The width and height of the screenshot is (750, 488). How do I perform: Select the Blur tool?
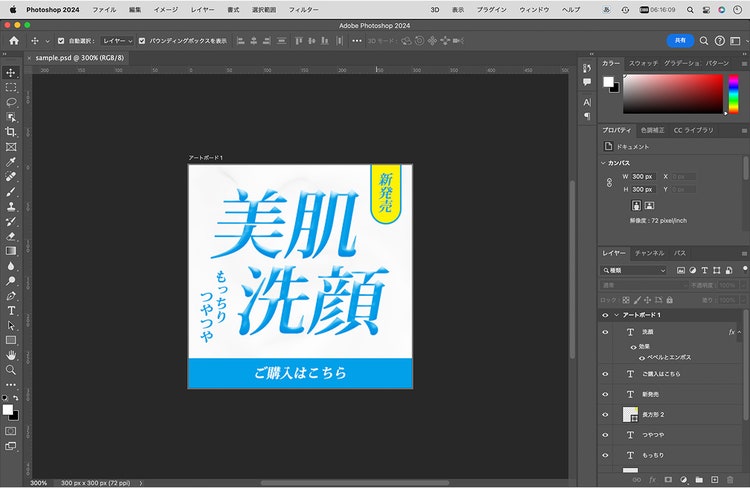coord(11,266)
